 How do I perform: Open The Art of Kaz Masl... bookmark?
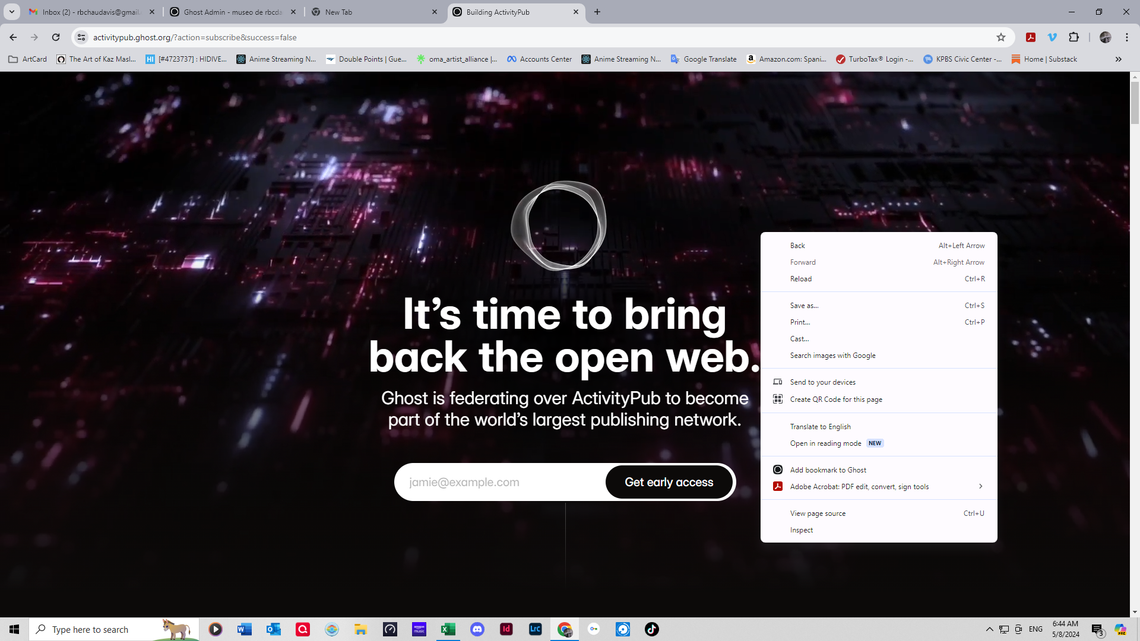click(x=96, y=59)
